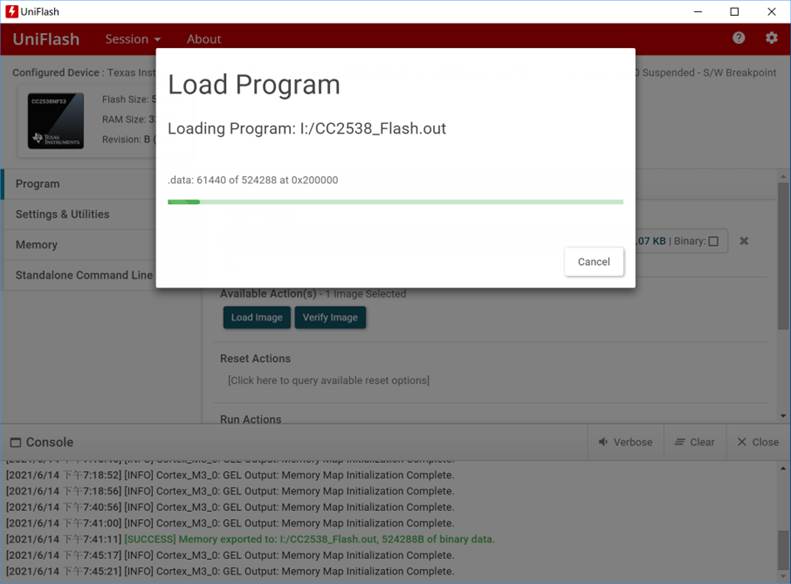791x584 pixels.
Task: Toggle Verbose console output
Action: (x=625, y=442)
